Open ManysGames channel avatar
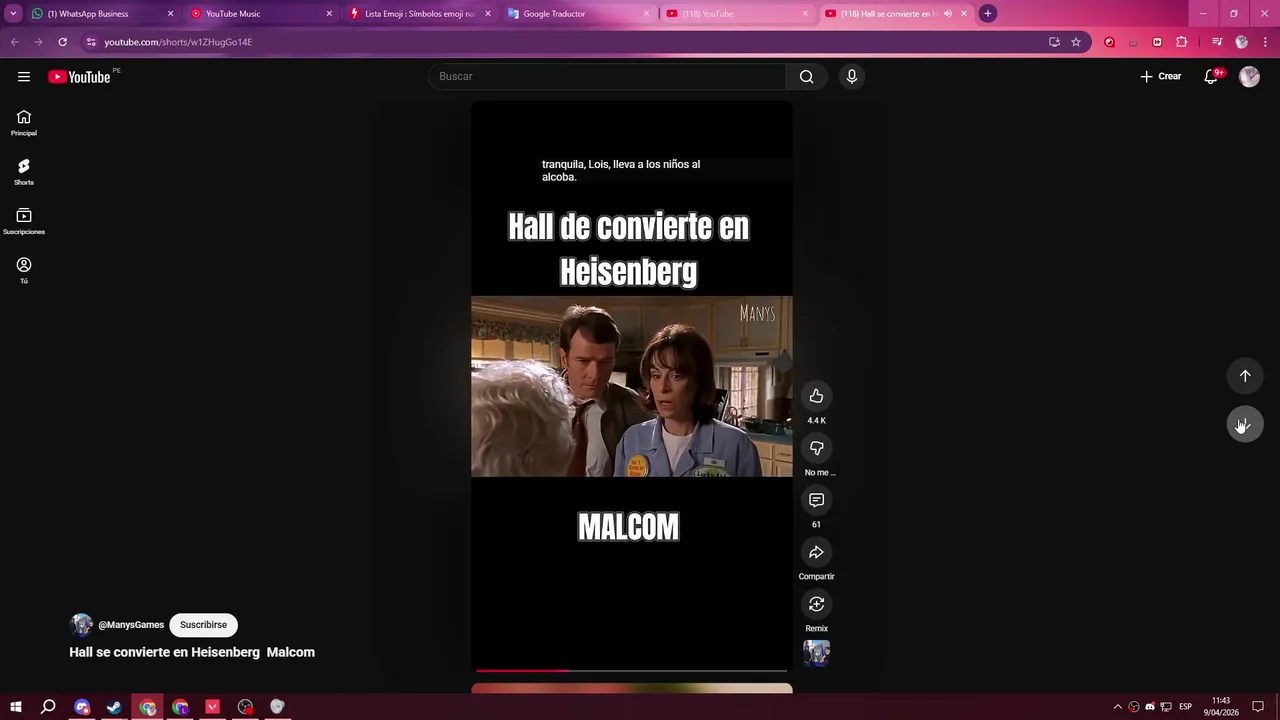Viewport: 1280px width, 720px height. (x=81, y=625)
